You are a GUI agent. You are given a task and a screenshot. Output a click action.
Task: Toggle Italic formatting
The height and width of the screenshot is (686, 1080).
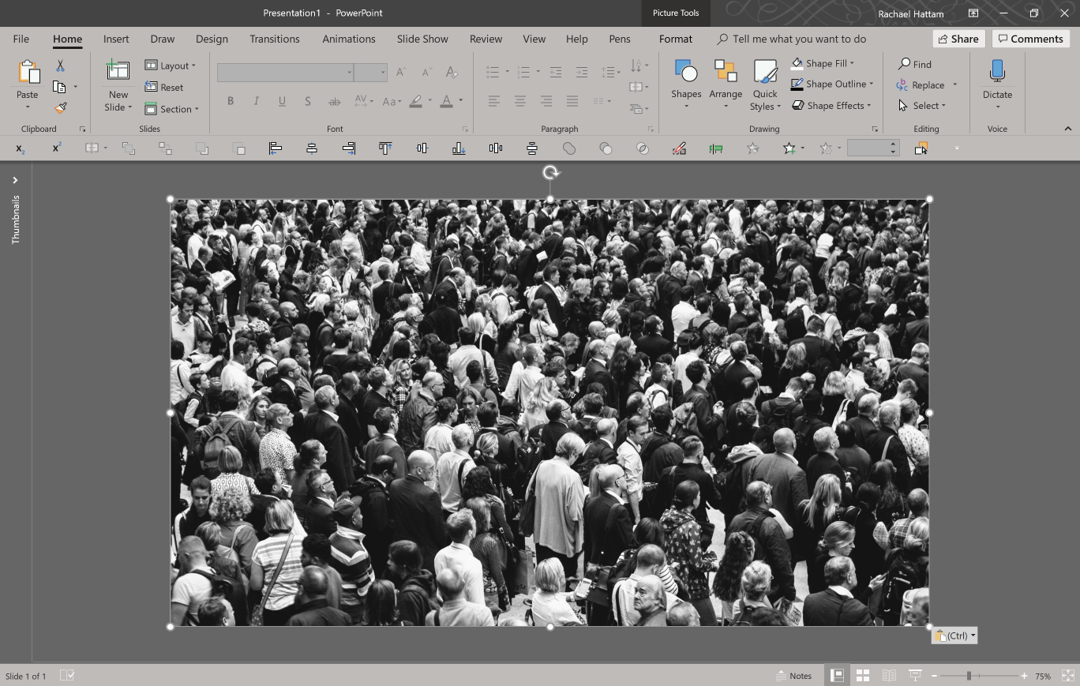coord(255,101)
